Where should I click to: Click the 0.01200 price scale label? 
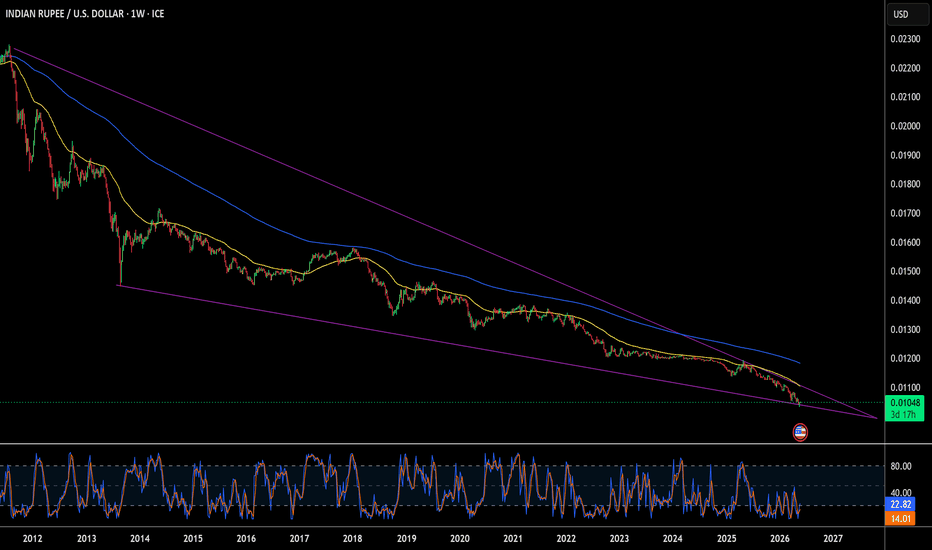[x=905, y=359]
